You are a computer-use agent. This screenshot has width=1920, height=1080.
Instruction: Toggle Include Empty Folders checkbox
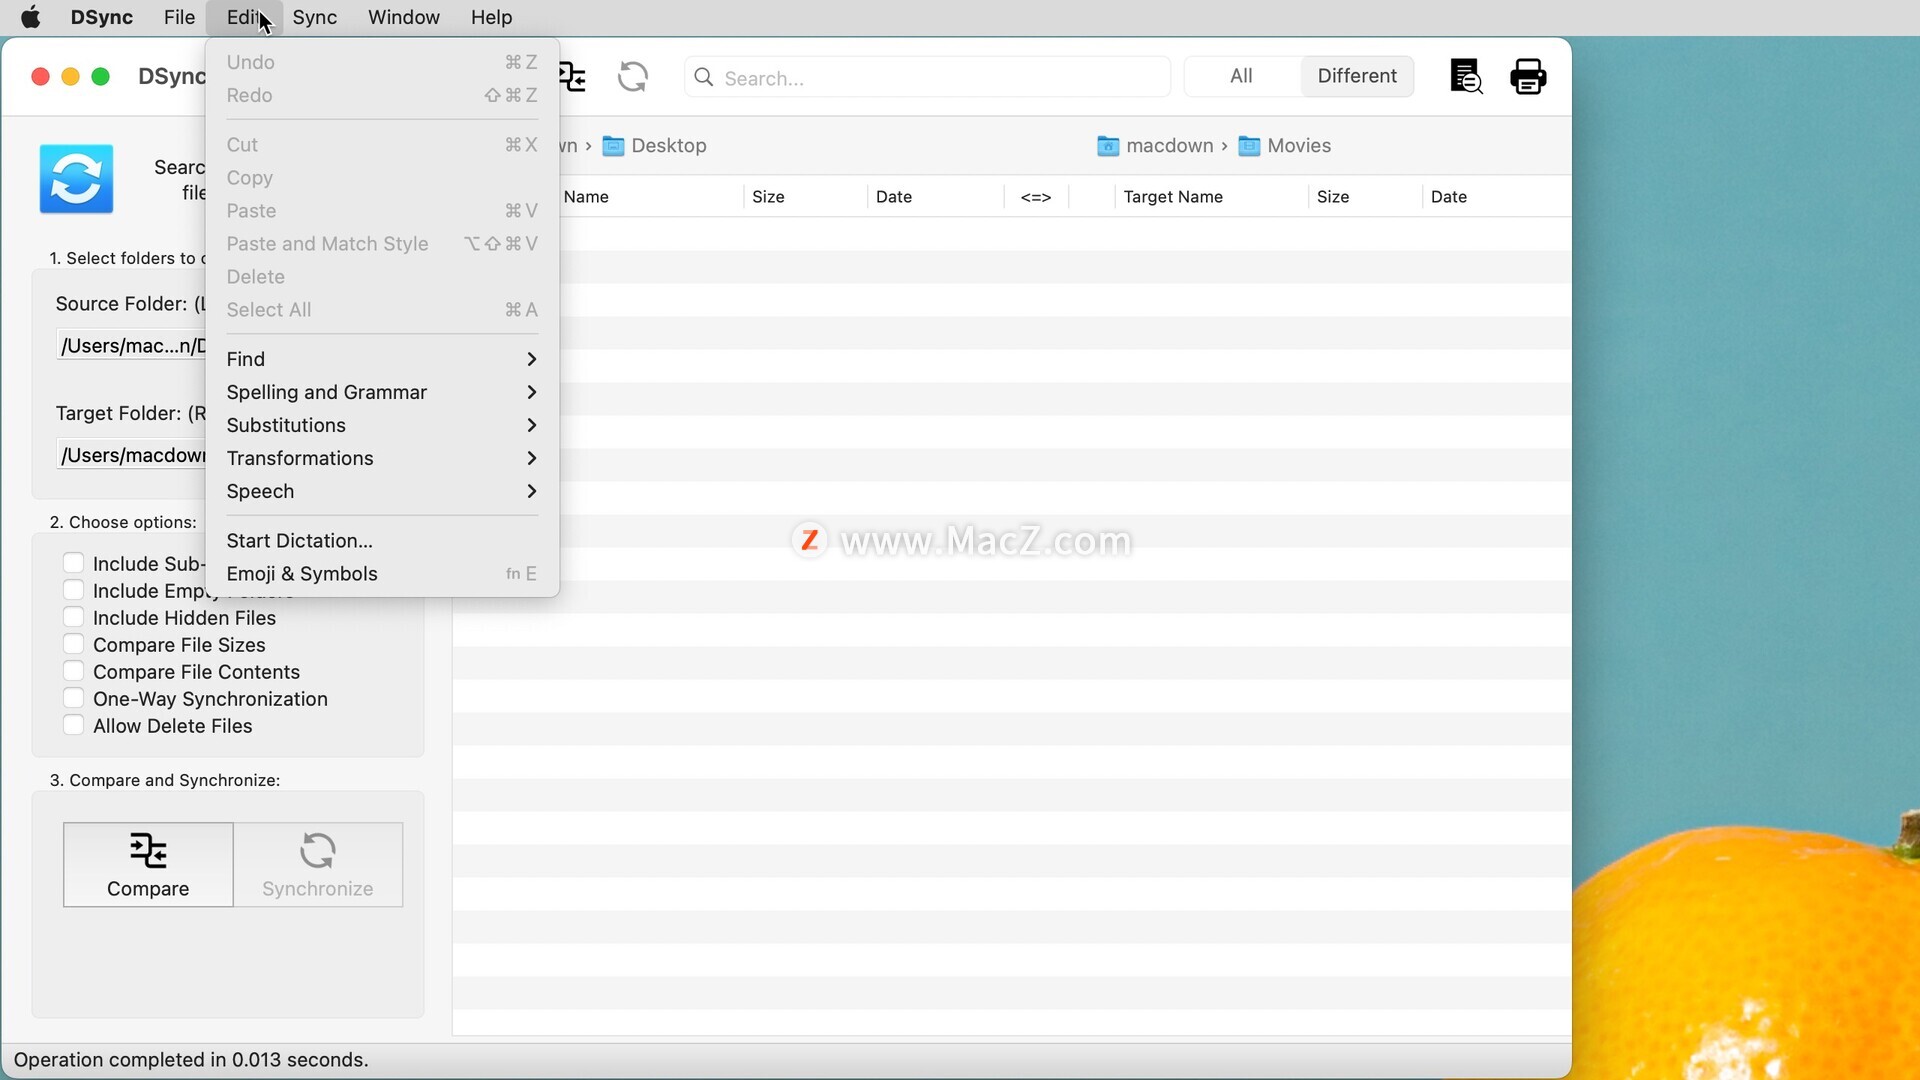[73, 590]
